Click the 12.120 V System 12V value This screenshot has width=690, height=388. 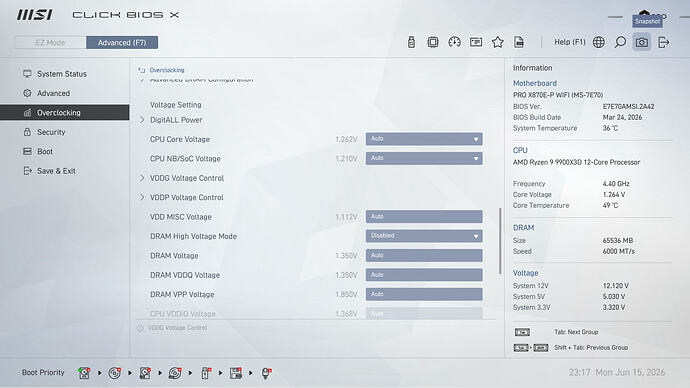tap(616, 286)
